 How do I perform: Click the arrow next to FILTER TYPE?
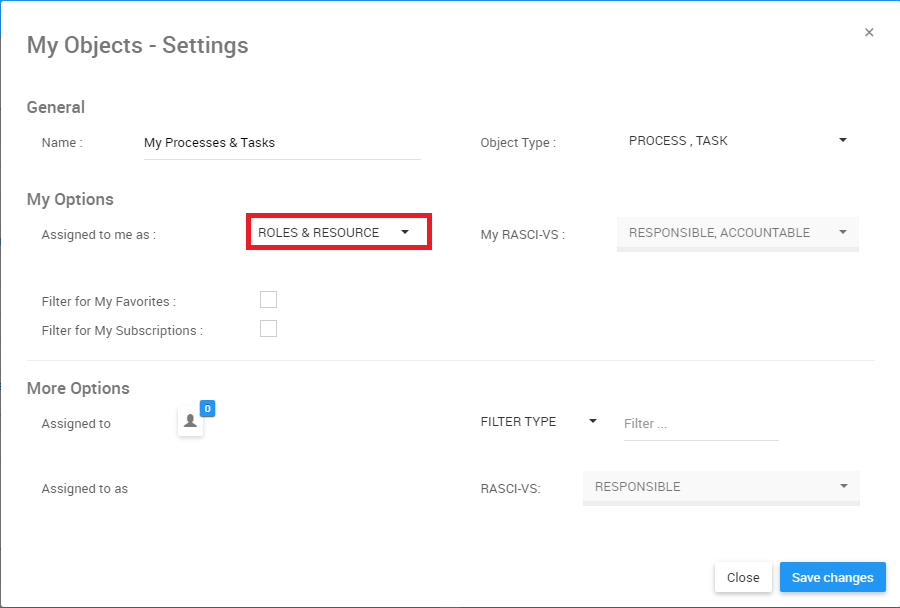[x=593, y=421]
